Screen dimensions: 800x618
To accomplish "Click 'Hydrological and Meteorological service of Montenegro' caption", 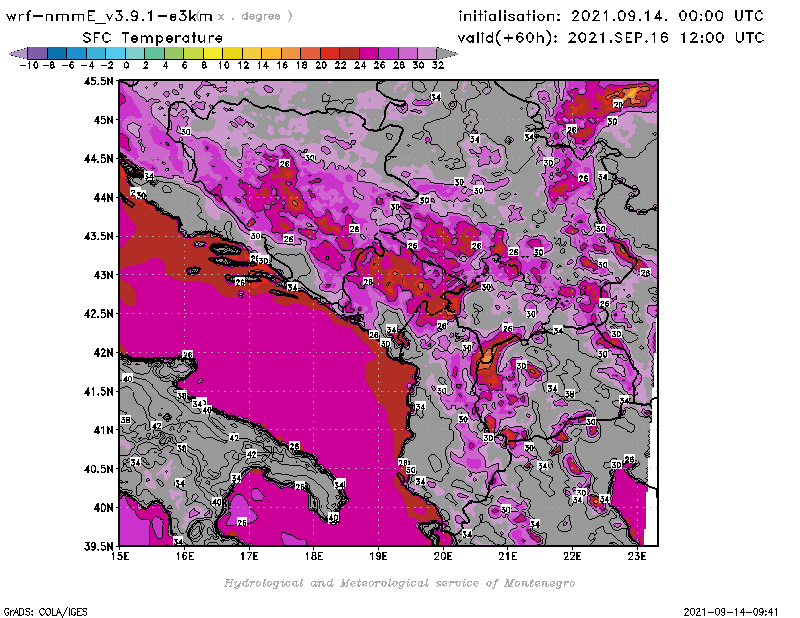I will click(399, 583).
